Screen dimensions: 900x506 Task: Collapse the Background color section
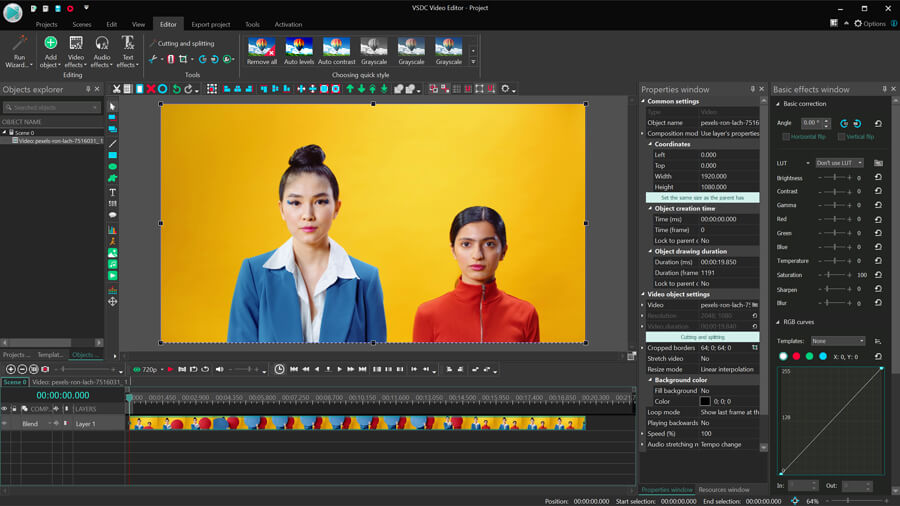tap(650, 380)
